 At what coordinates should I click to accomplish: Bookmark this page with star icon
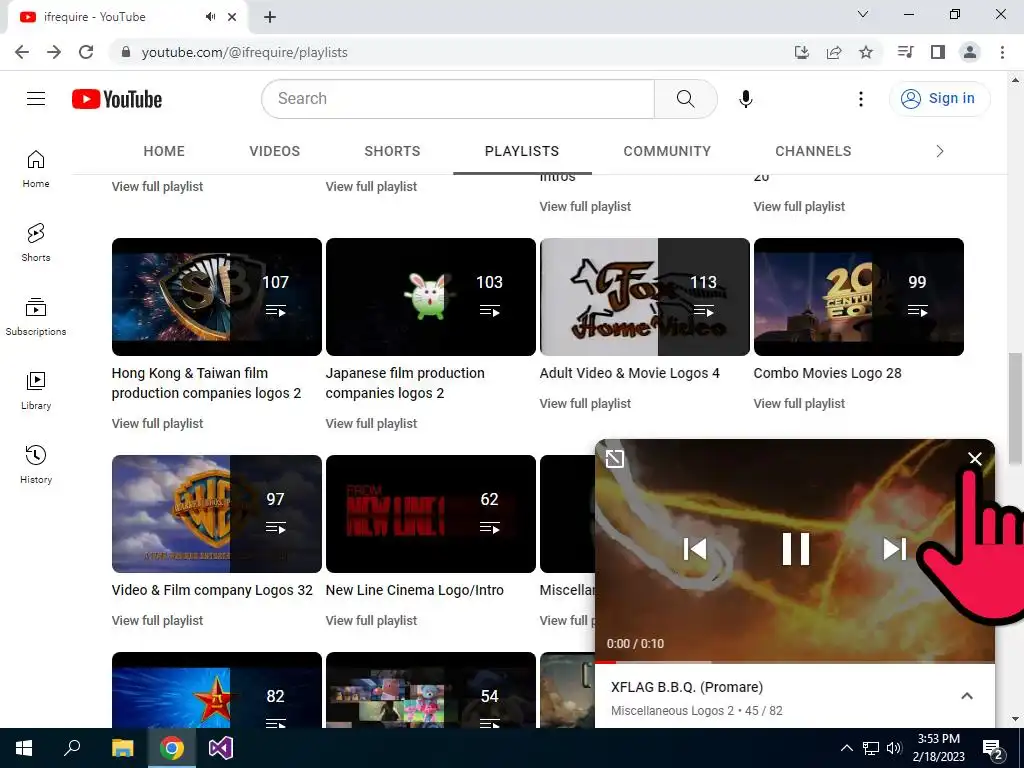coord(866,52)
